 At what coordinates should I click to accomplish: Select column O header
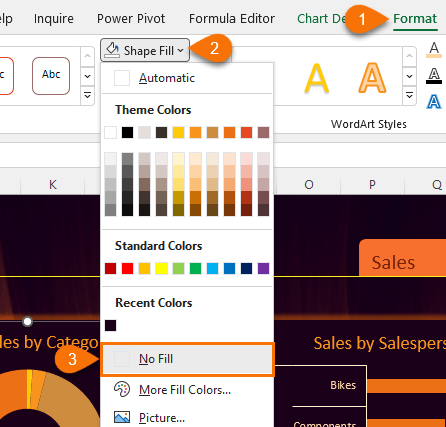pos(309,184)
